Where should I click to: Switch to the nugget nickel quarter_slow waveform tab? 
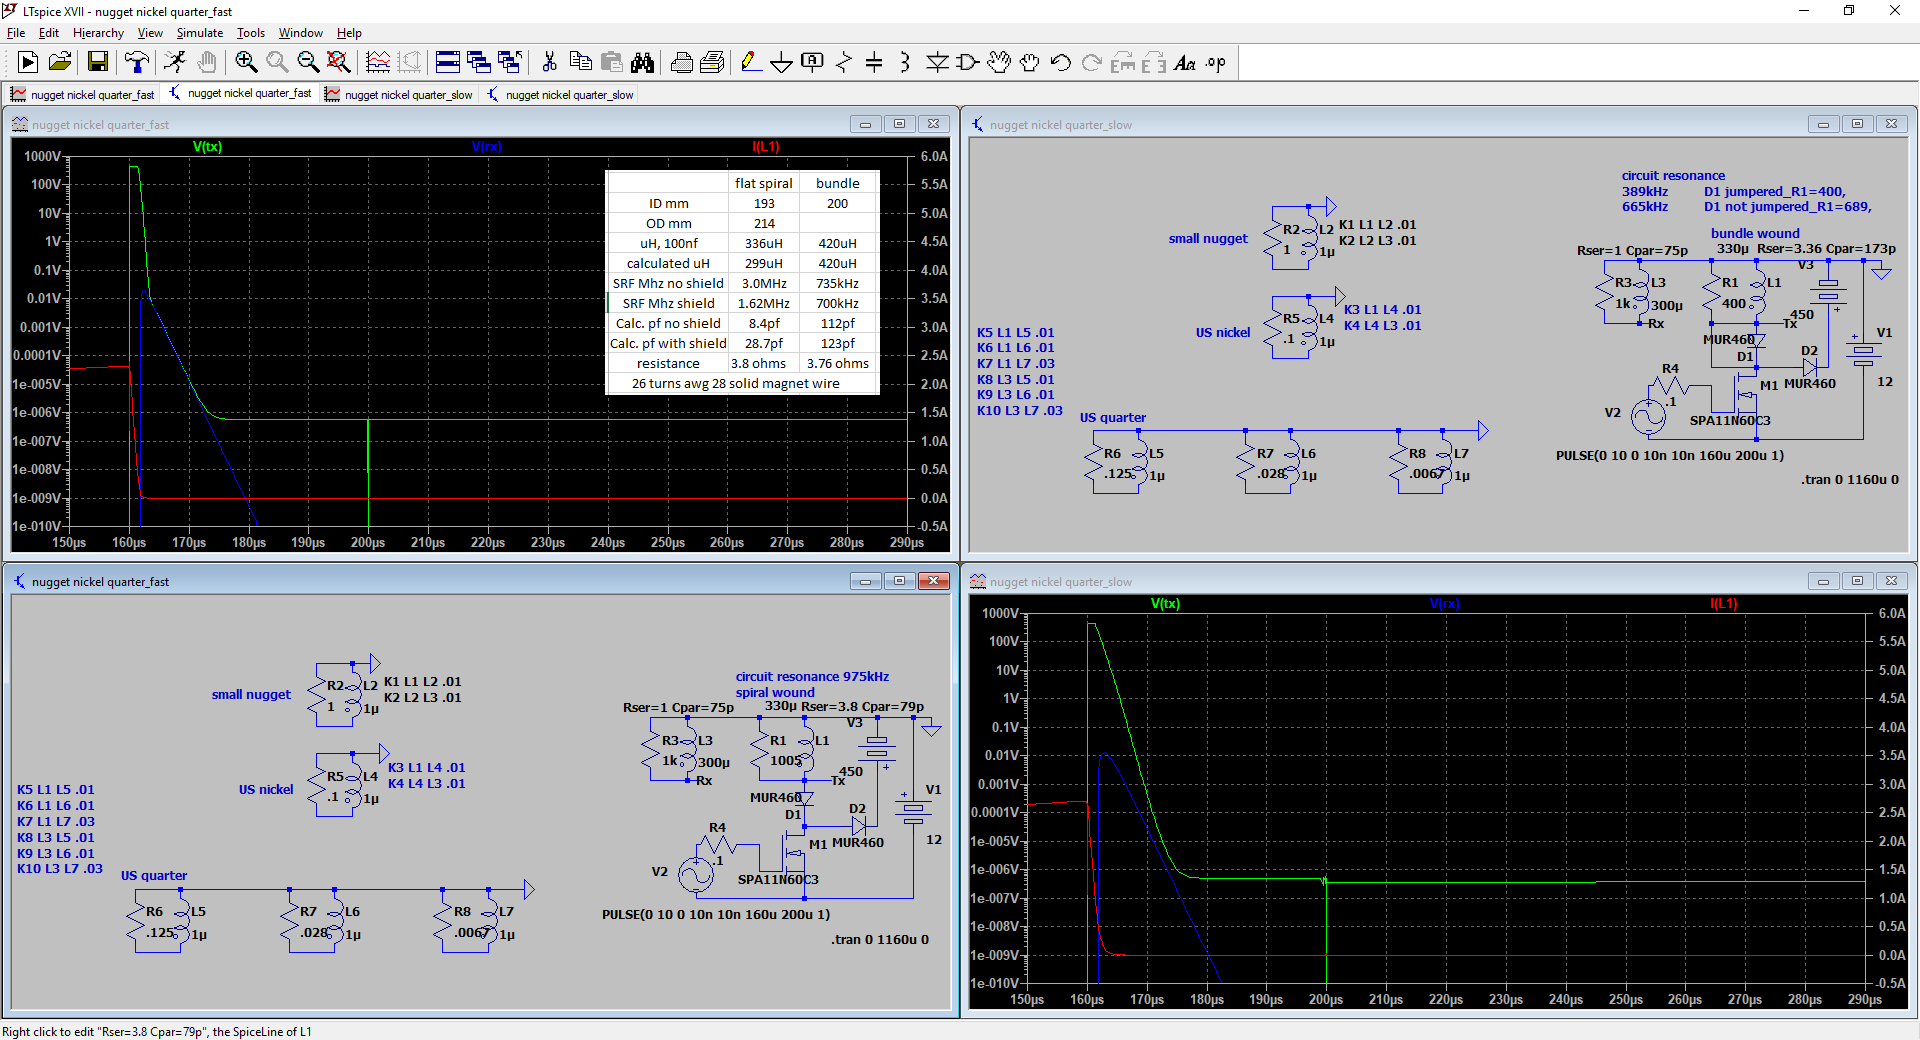(x=399, y=95)
